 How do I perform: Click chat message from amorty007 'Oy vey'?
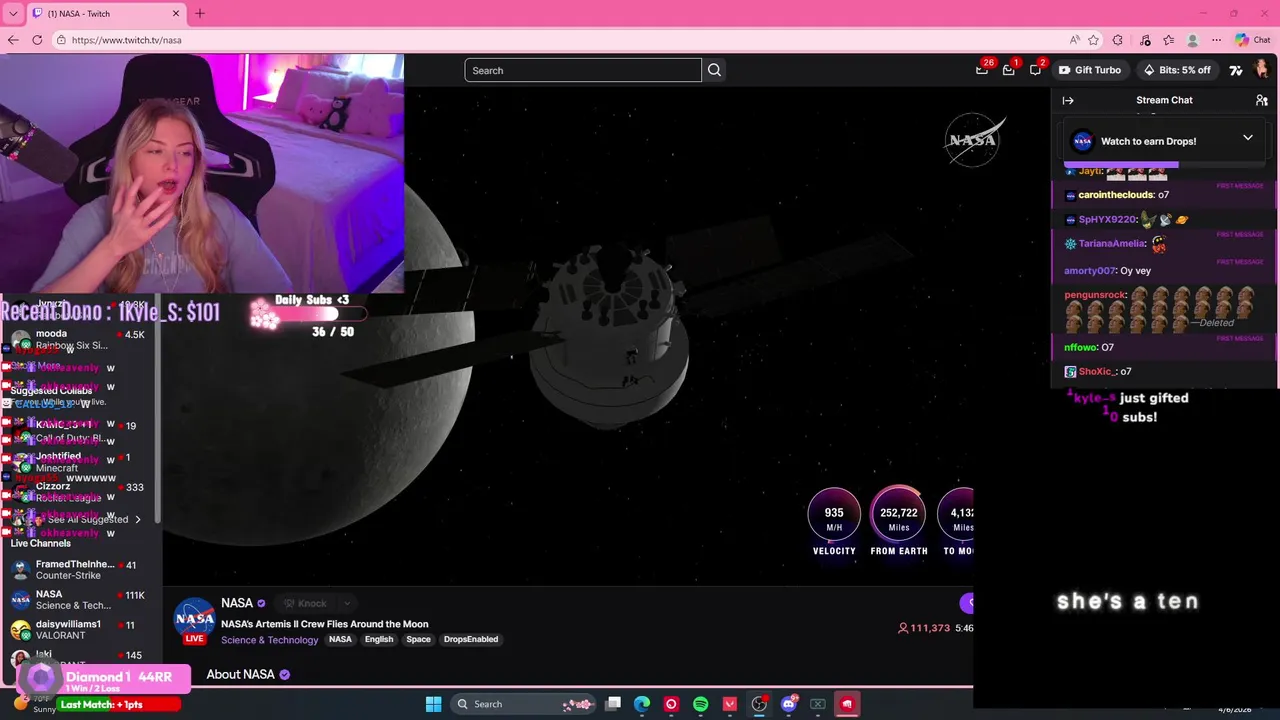[1108, 271]
